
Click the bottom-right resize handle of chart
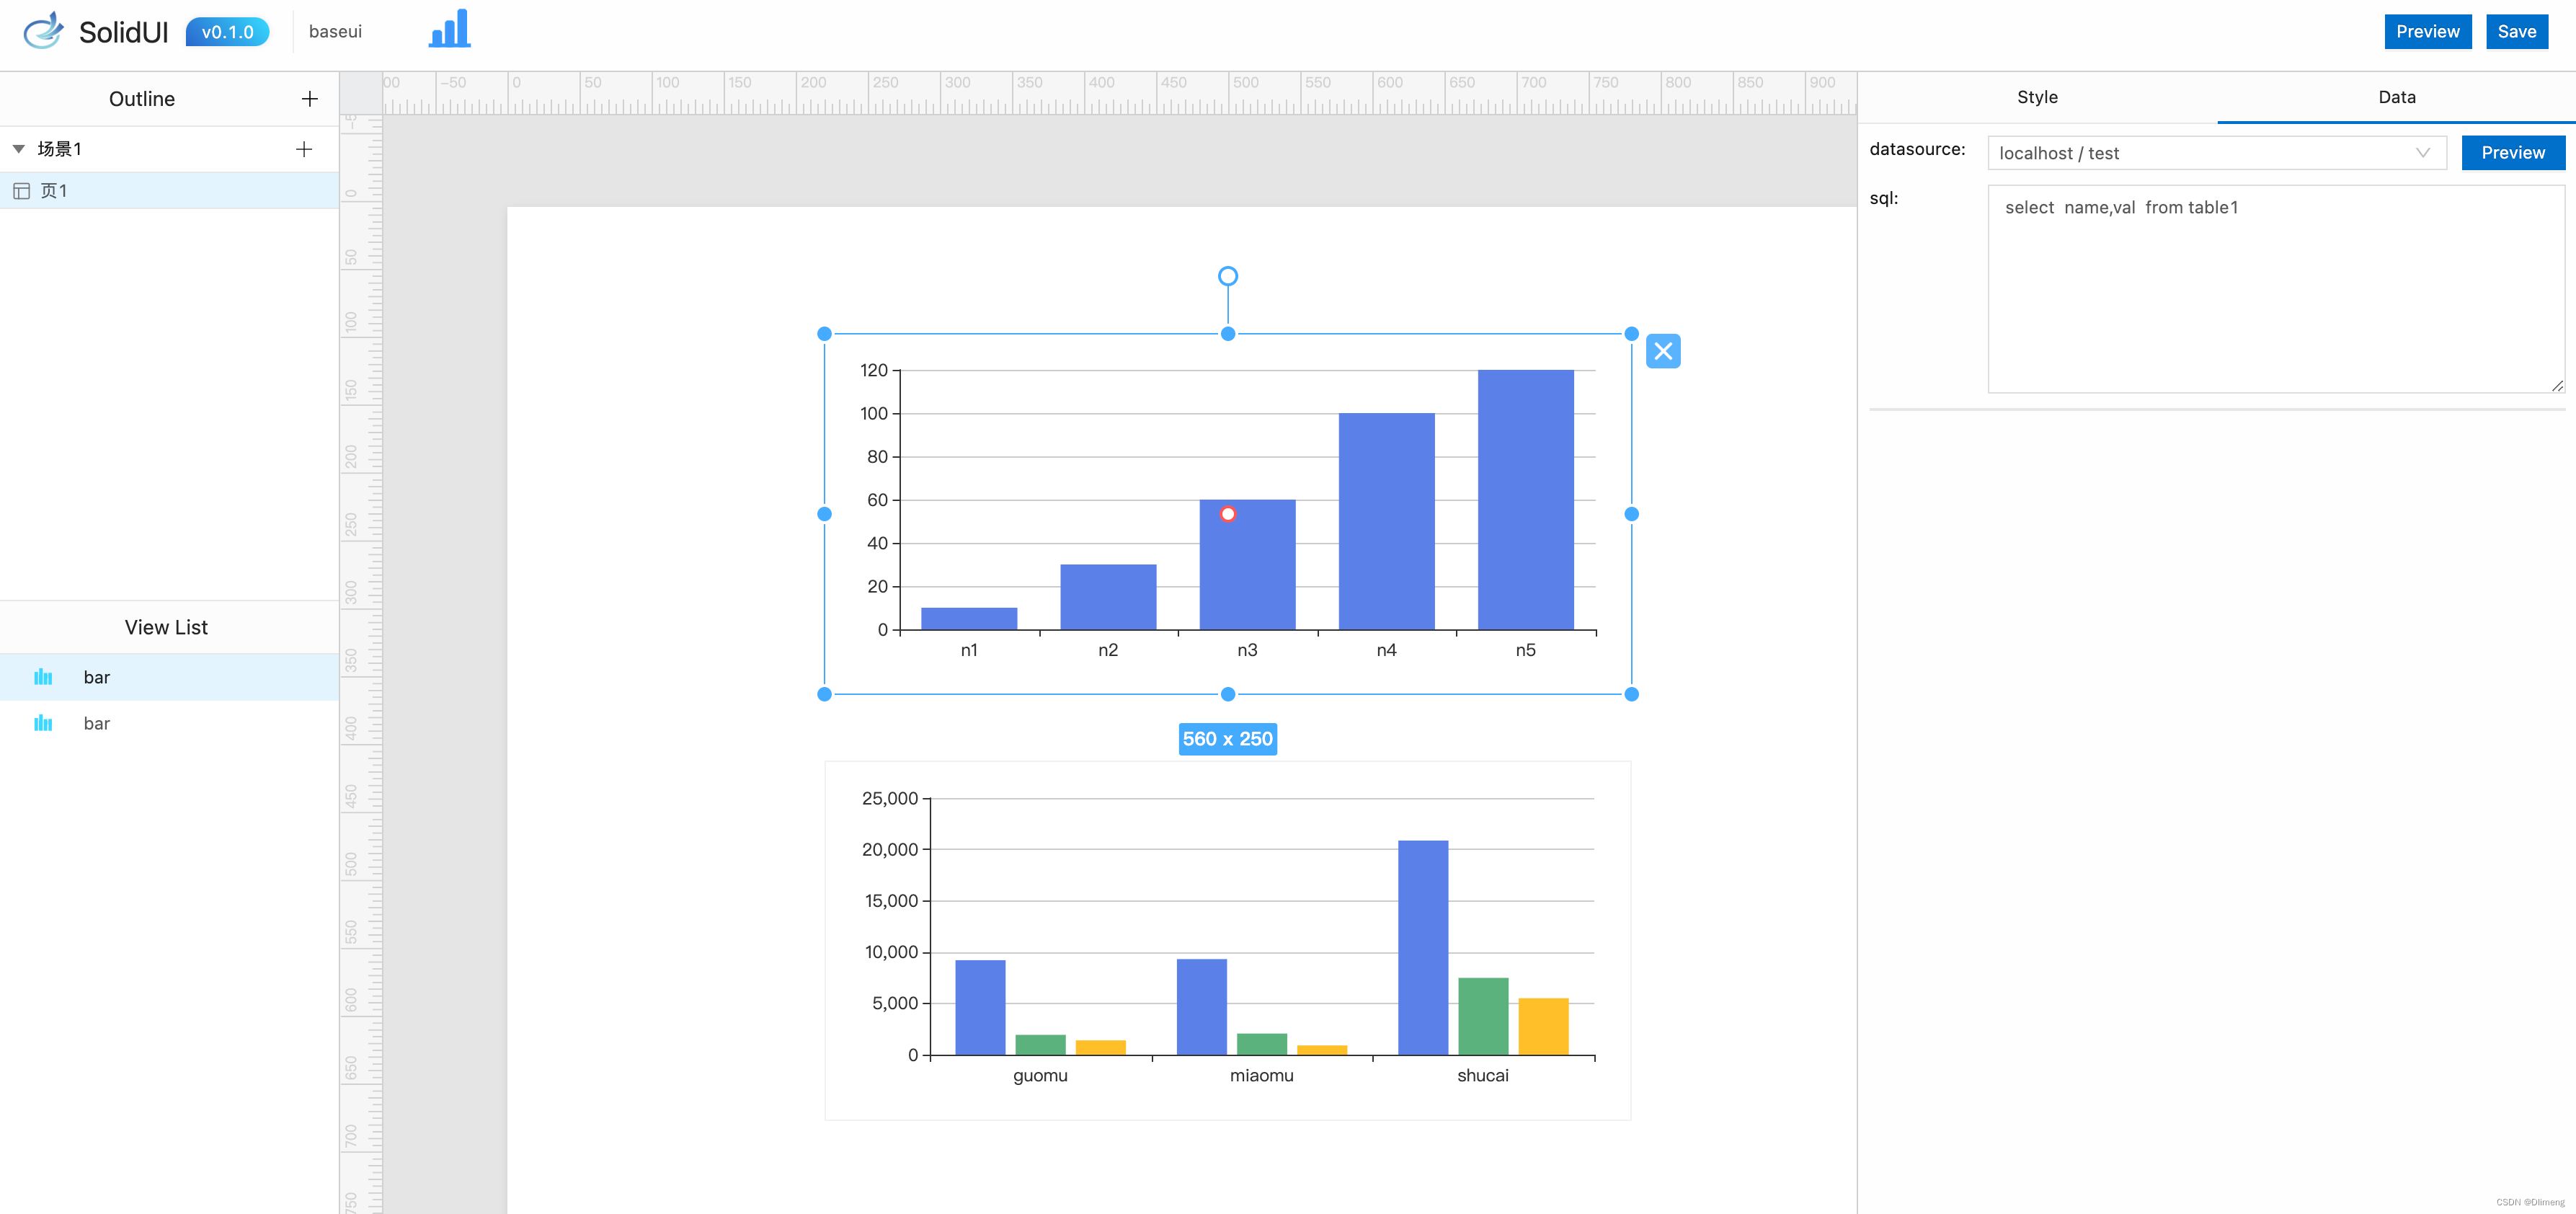[1631, 694]
